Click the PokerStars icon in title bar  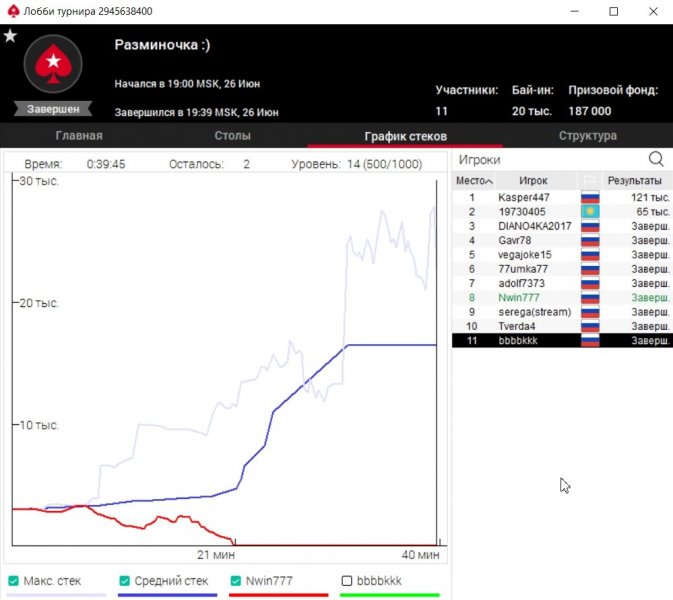coord(12,11)
